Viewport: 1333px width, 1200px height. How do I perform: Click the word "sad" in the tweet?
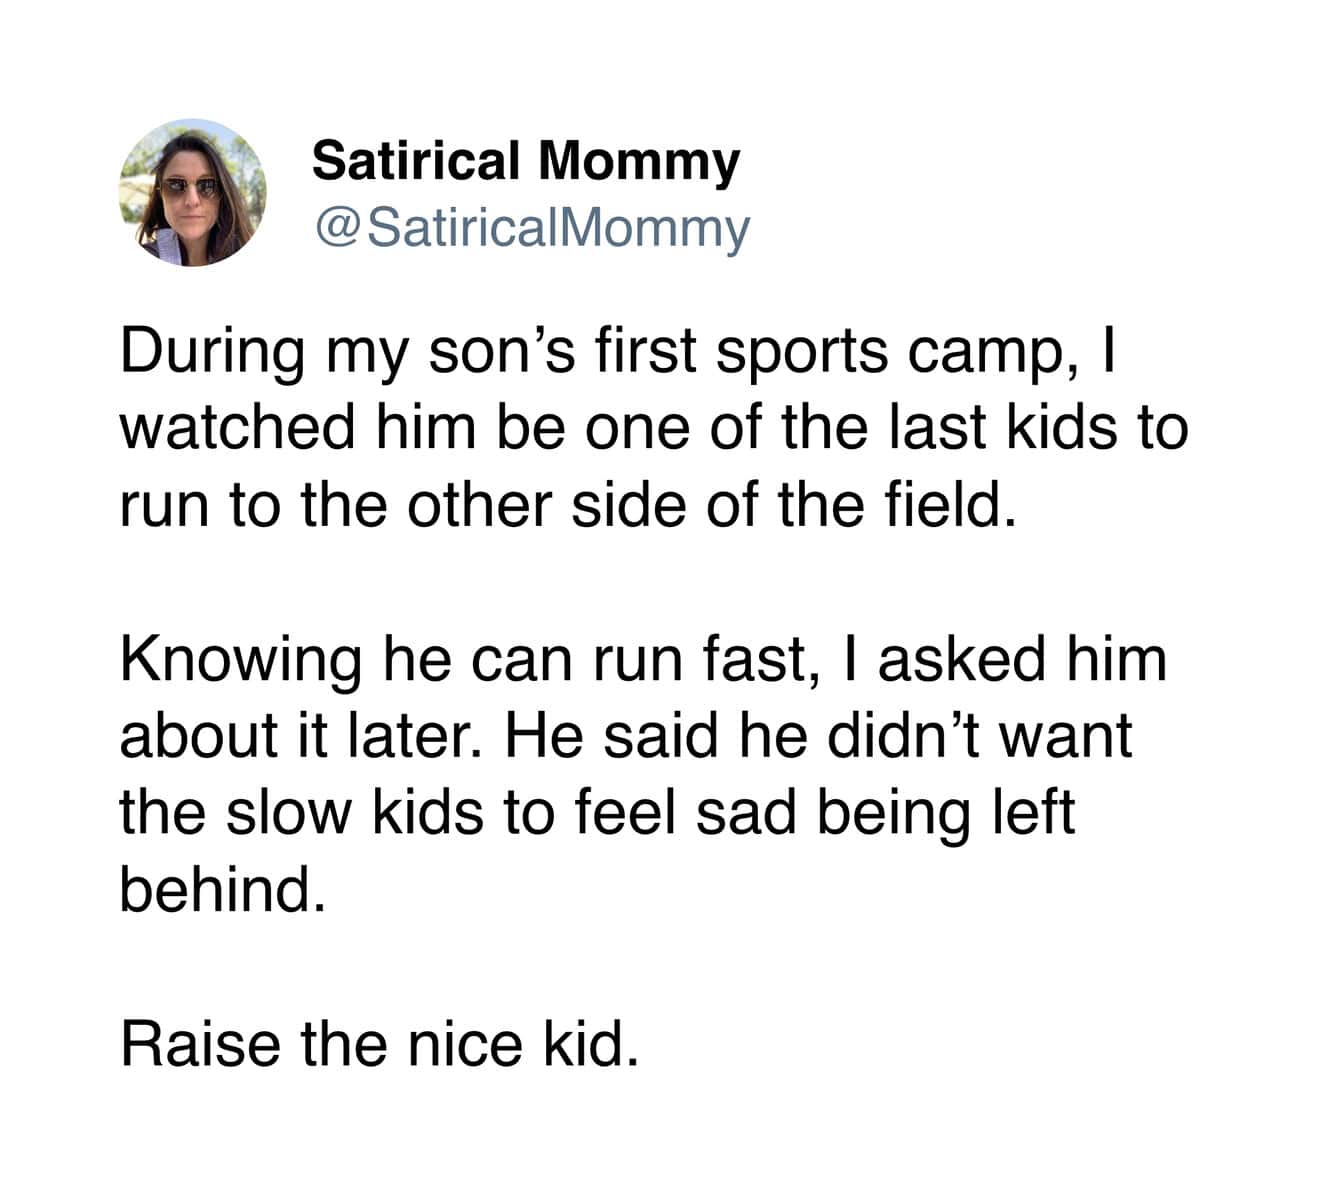pyautogui.click(x=749, y=812)
